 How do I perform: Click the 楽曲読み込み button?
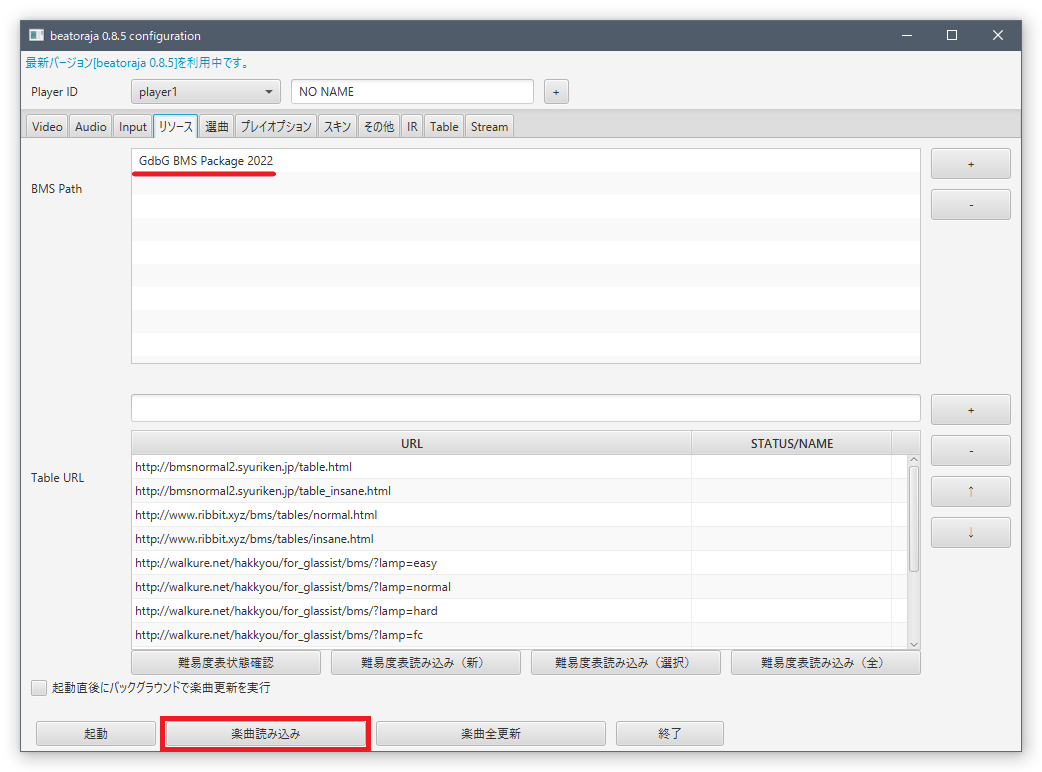pos(266,733)
